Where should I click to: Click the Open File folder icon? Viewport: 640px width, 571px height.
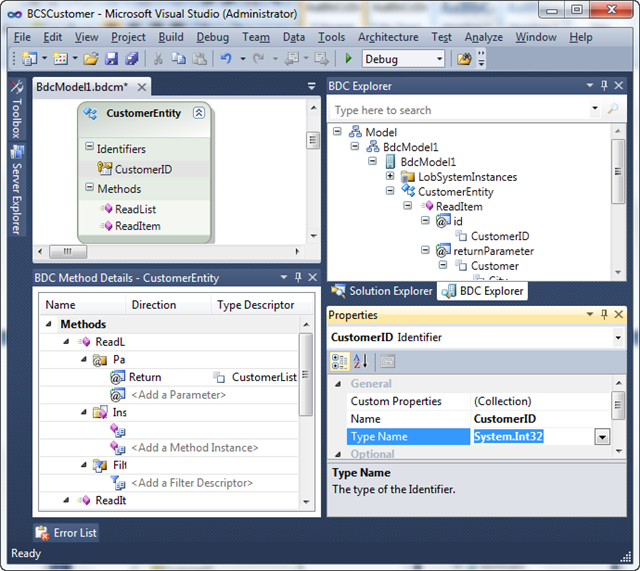(91, 59)
